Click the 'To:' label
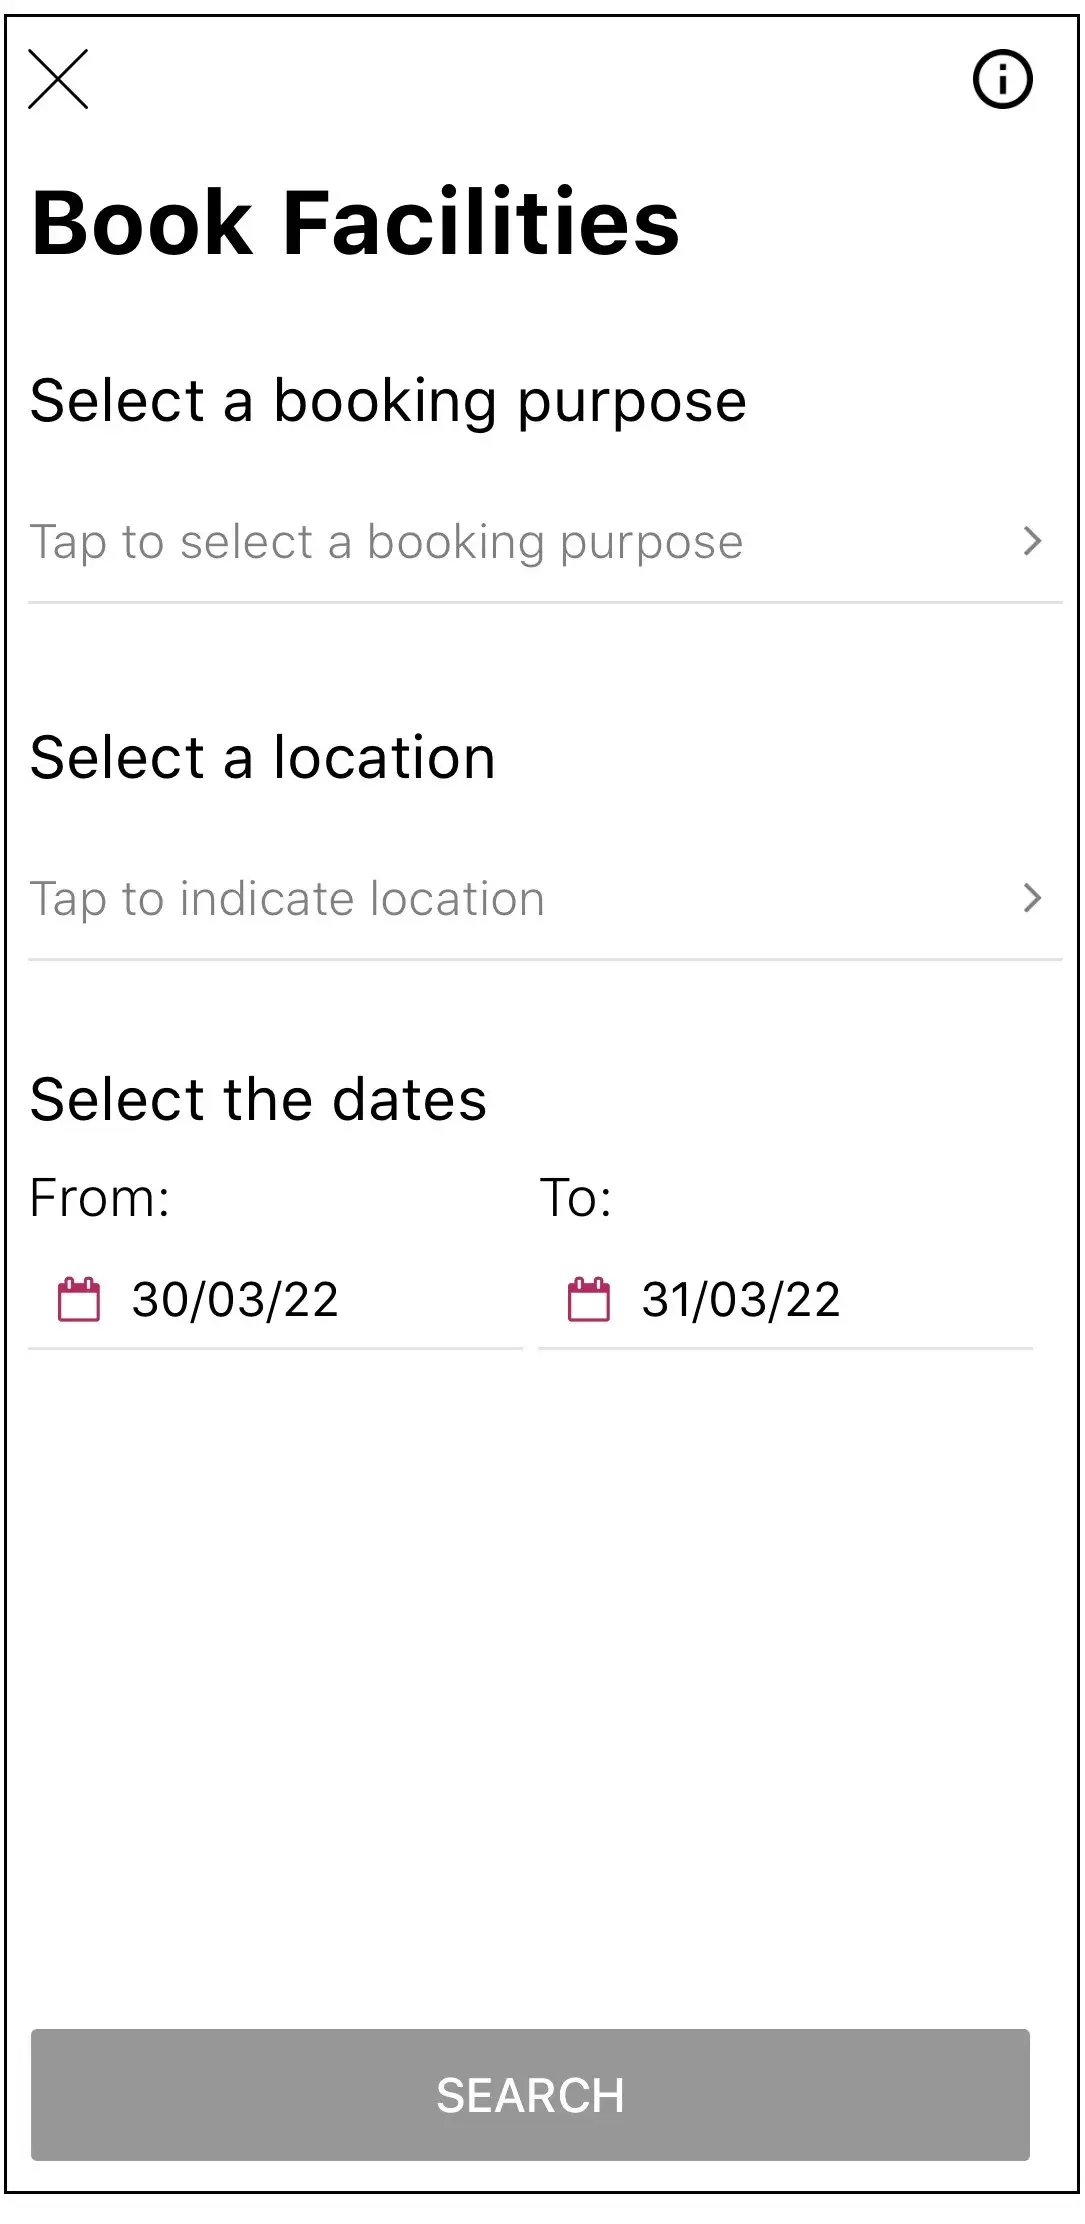Image resolution: width=1085 pixels, height=2224 pixels. [x=575, y=1197]
